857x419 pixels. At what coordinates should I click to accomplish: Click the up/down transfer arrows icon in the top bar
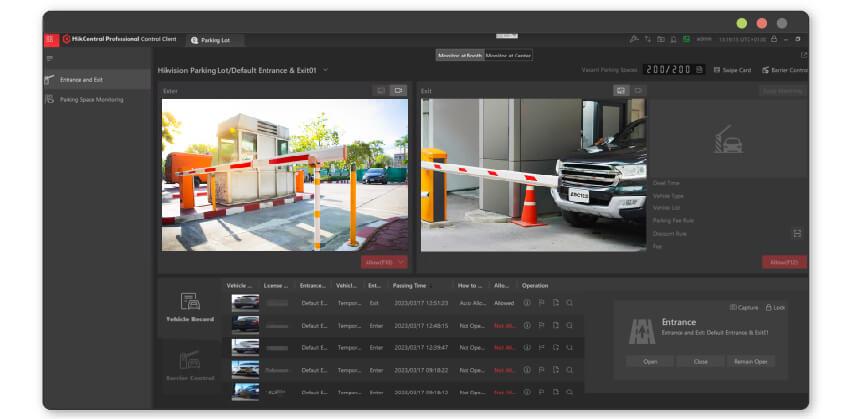pyautogui.click(x=648, y=39)
